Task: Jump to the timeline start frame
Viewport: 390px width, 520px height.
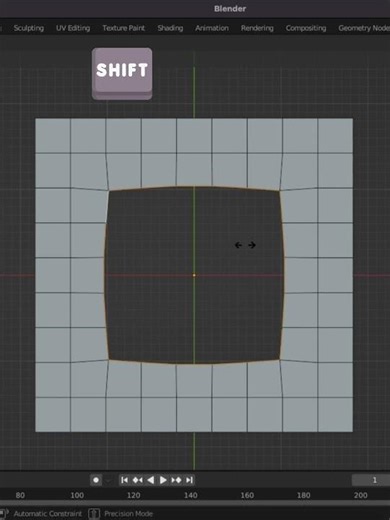Action: 124,480
